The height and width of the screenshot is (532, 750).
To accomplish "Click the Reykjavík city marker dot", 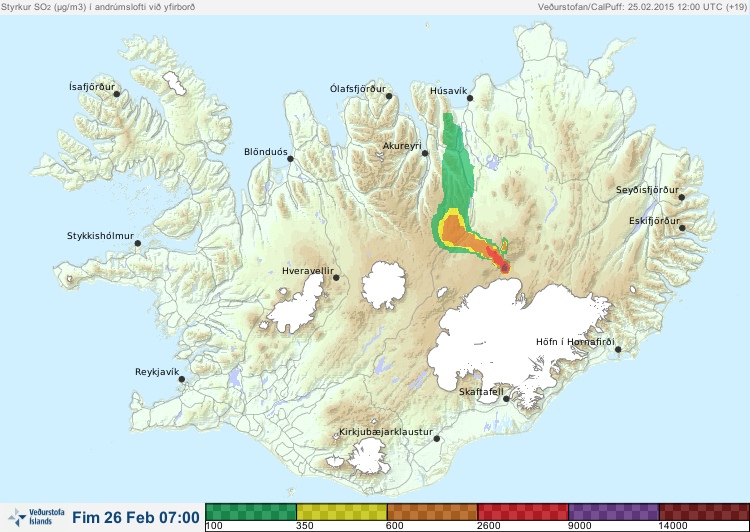I will (182, 379).
